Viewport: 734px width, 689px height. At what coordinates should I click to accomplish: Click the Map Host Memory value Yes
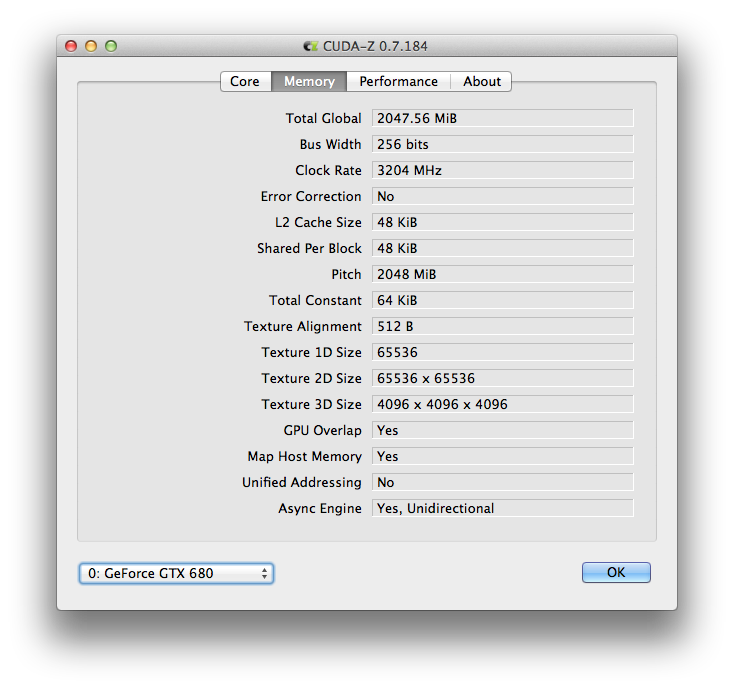click(x=503, y=456)
